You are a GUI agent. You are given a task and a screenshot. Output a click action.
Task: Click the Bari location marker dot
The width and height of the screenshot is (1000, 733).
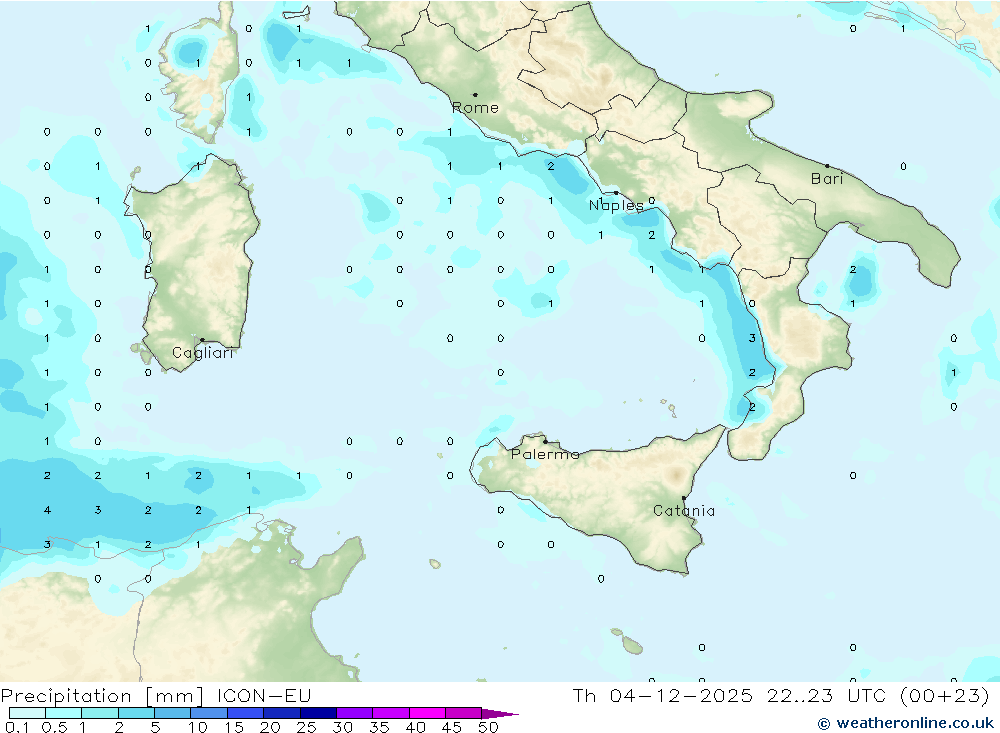coord(827,166)
